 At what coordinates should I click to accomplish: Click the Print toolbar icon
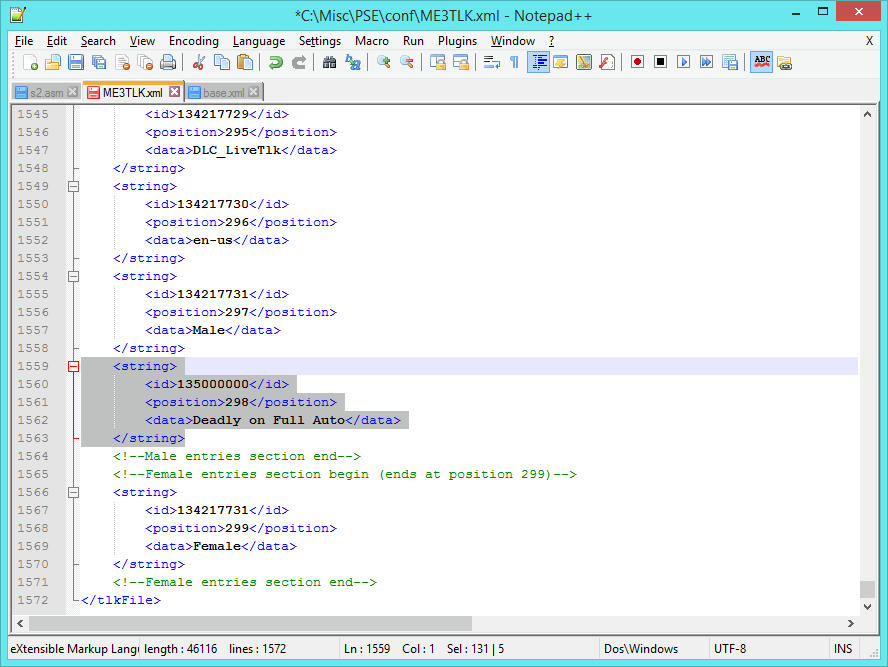168,62
